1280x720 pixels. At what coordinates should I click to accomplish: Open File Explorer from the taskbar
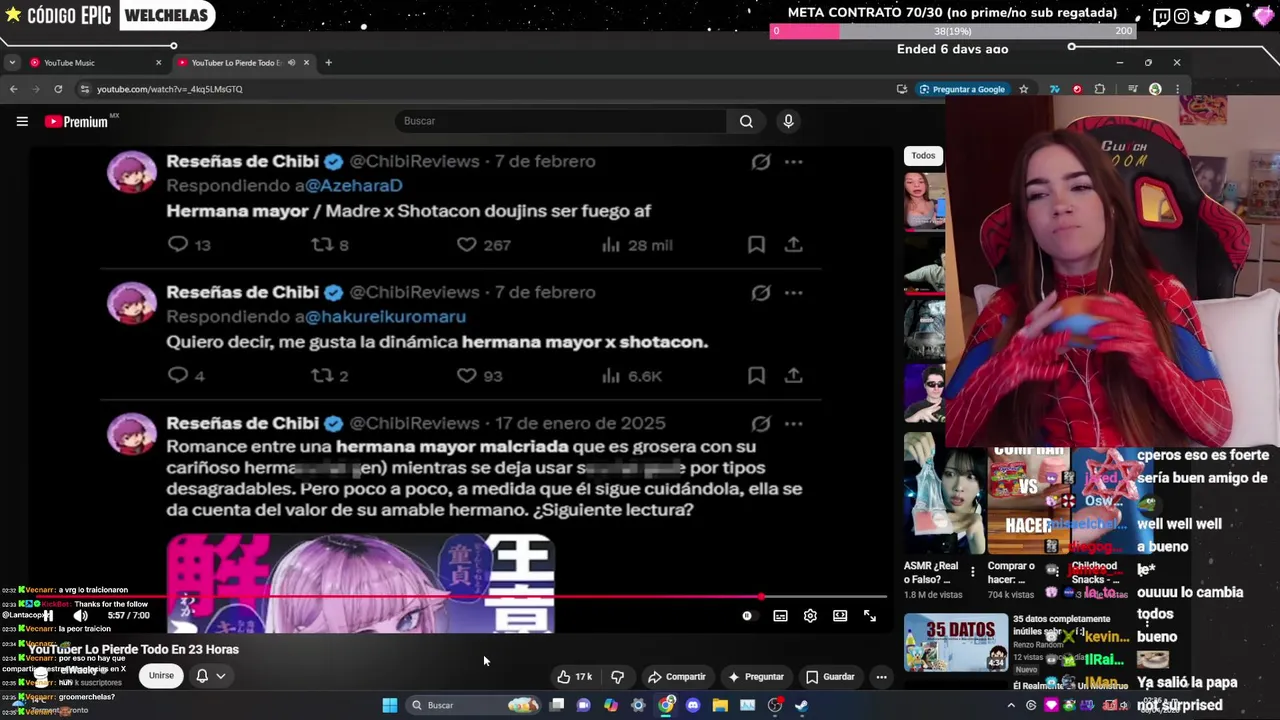(x=720, y=705)
